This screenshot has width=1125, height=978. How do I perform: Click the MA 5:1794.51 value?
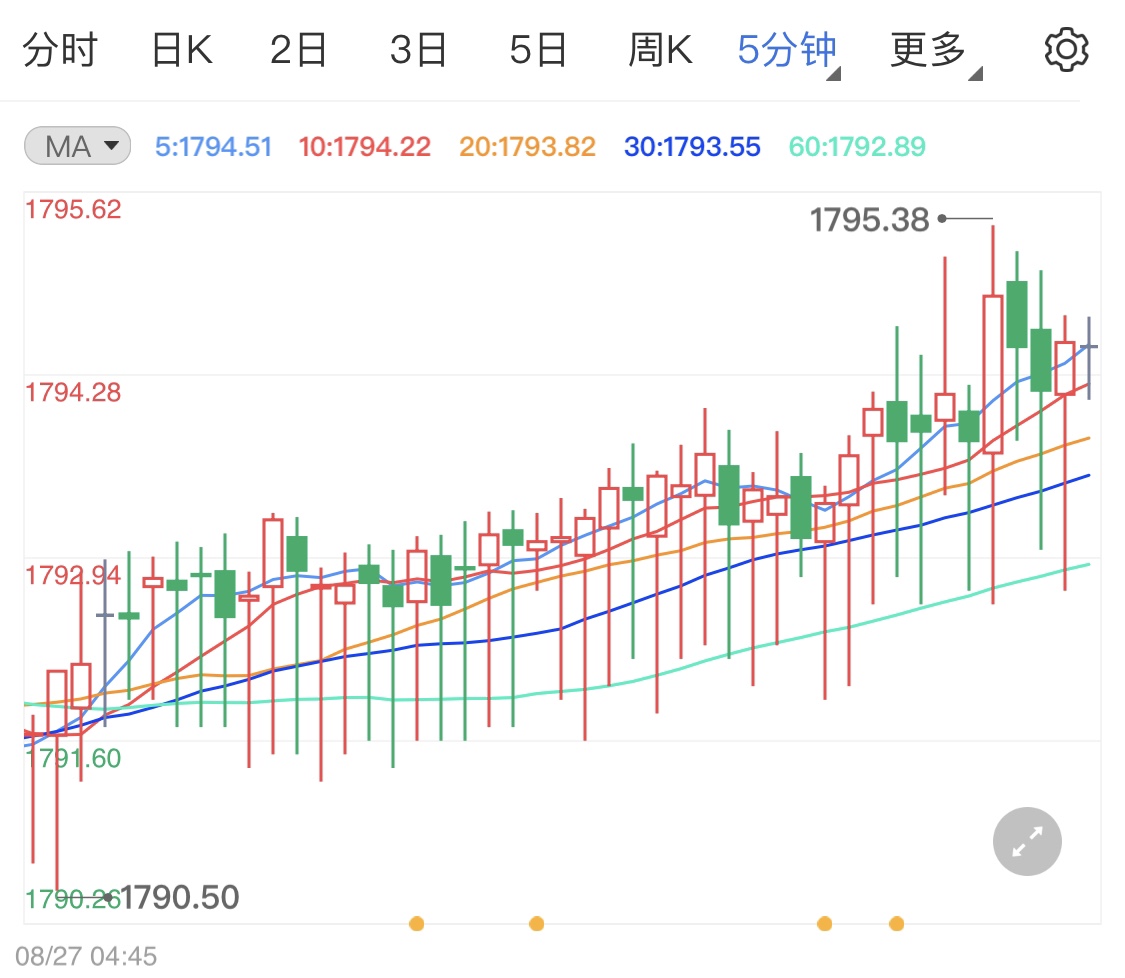(214, 146)
